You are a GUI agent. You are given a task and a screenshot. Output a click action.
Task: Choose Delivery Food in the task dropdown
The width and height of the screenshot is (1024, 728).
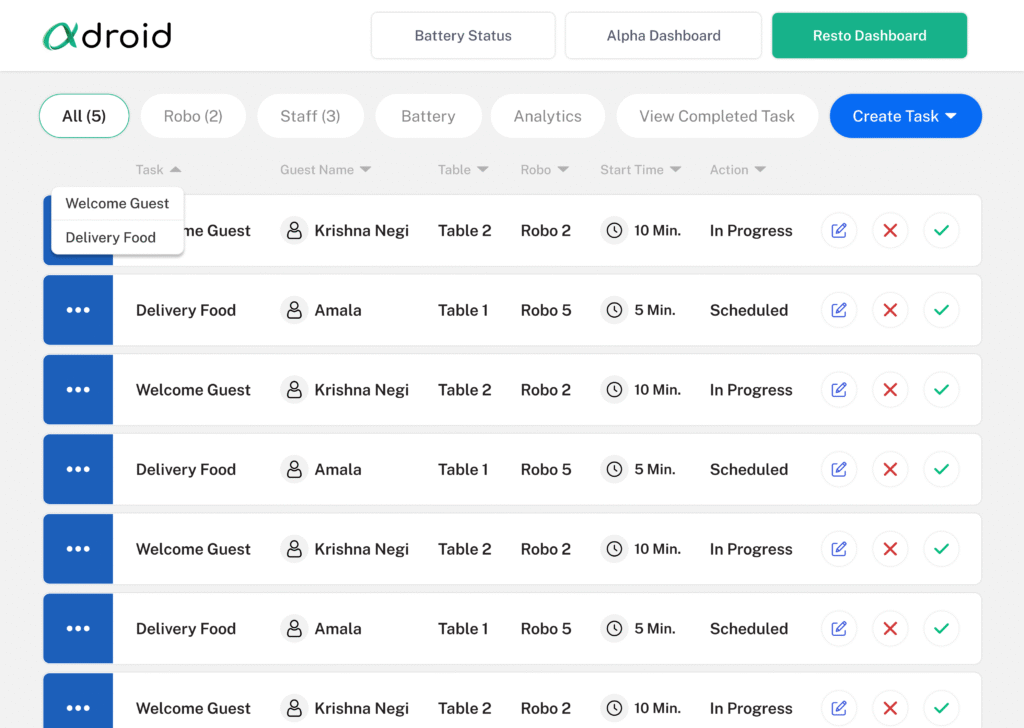point(111,238)
